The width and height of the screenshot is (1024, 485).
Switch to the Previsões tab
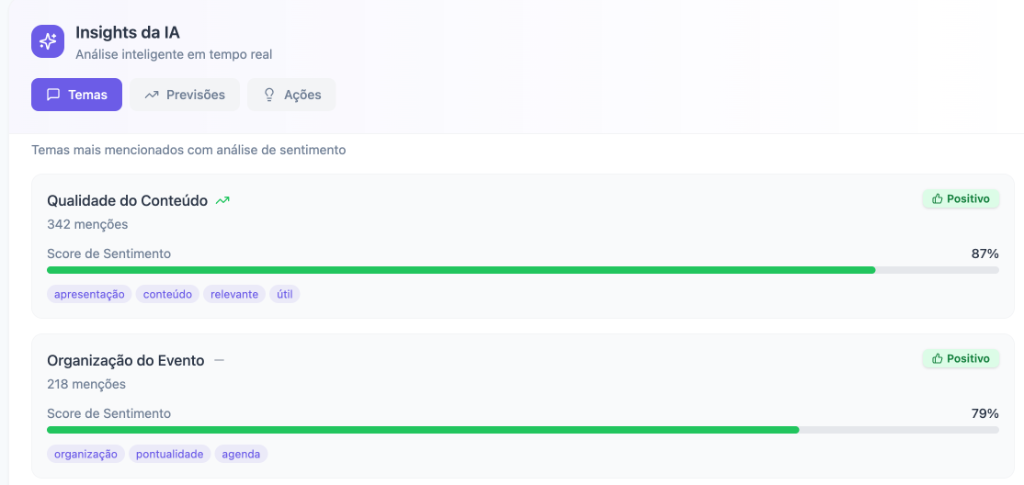click(185, 95)
